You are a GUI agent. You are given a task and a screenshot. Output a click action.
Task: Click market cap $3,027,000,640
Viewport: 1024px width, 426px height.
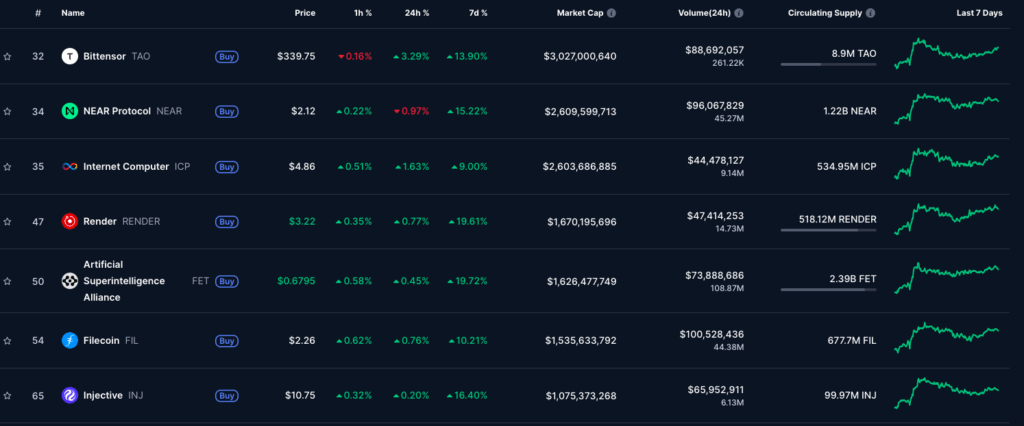pyautogui.click(x=580, y=57)
